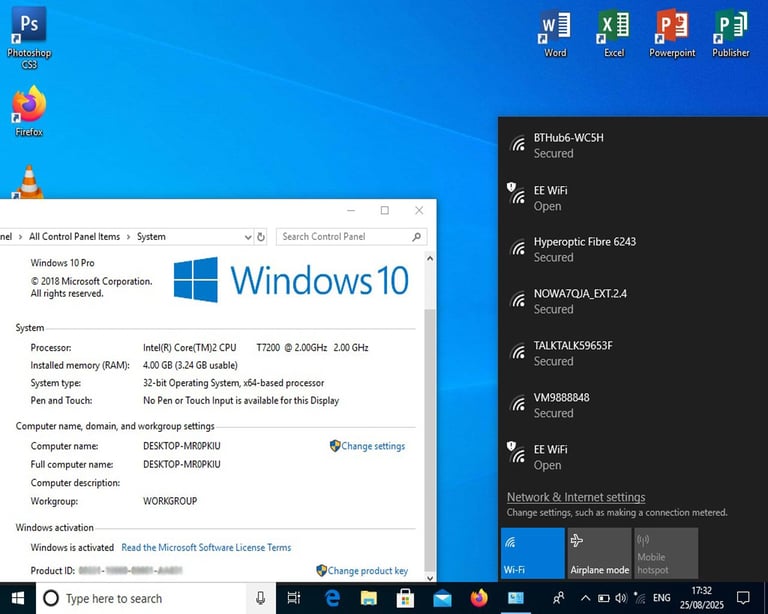Open the People icon in system tray
This screenshot has width=768, height=614.
click(558, 598)
